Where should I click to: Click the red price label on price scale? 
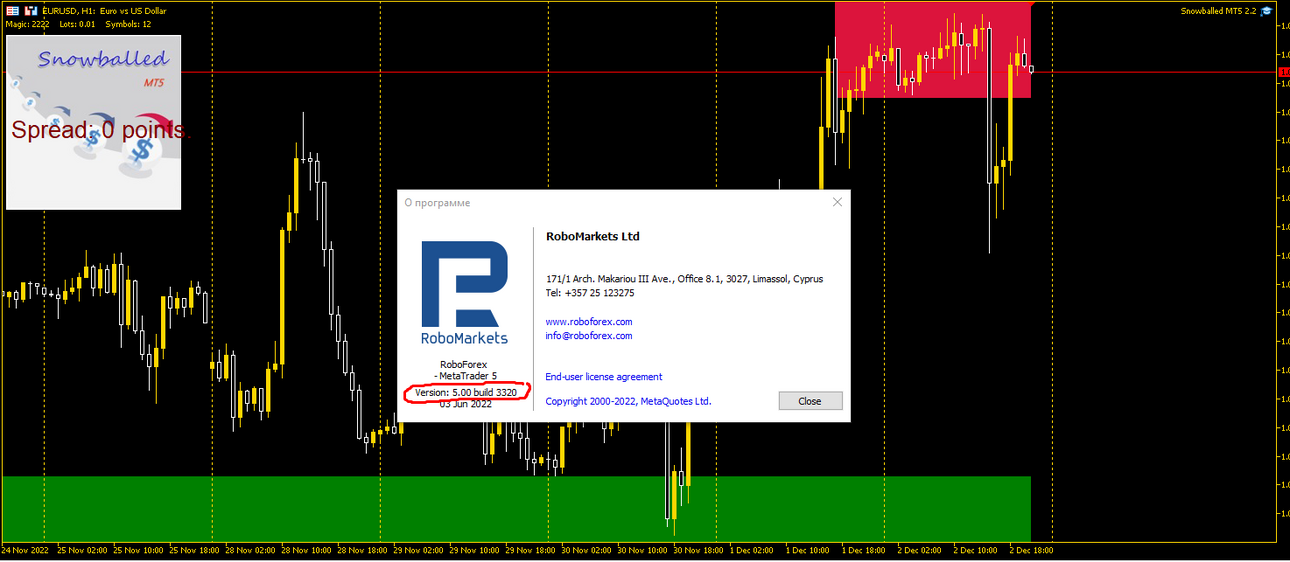1284,72
